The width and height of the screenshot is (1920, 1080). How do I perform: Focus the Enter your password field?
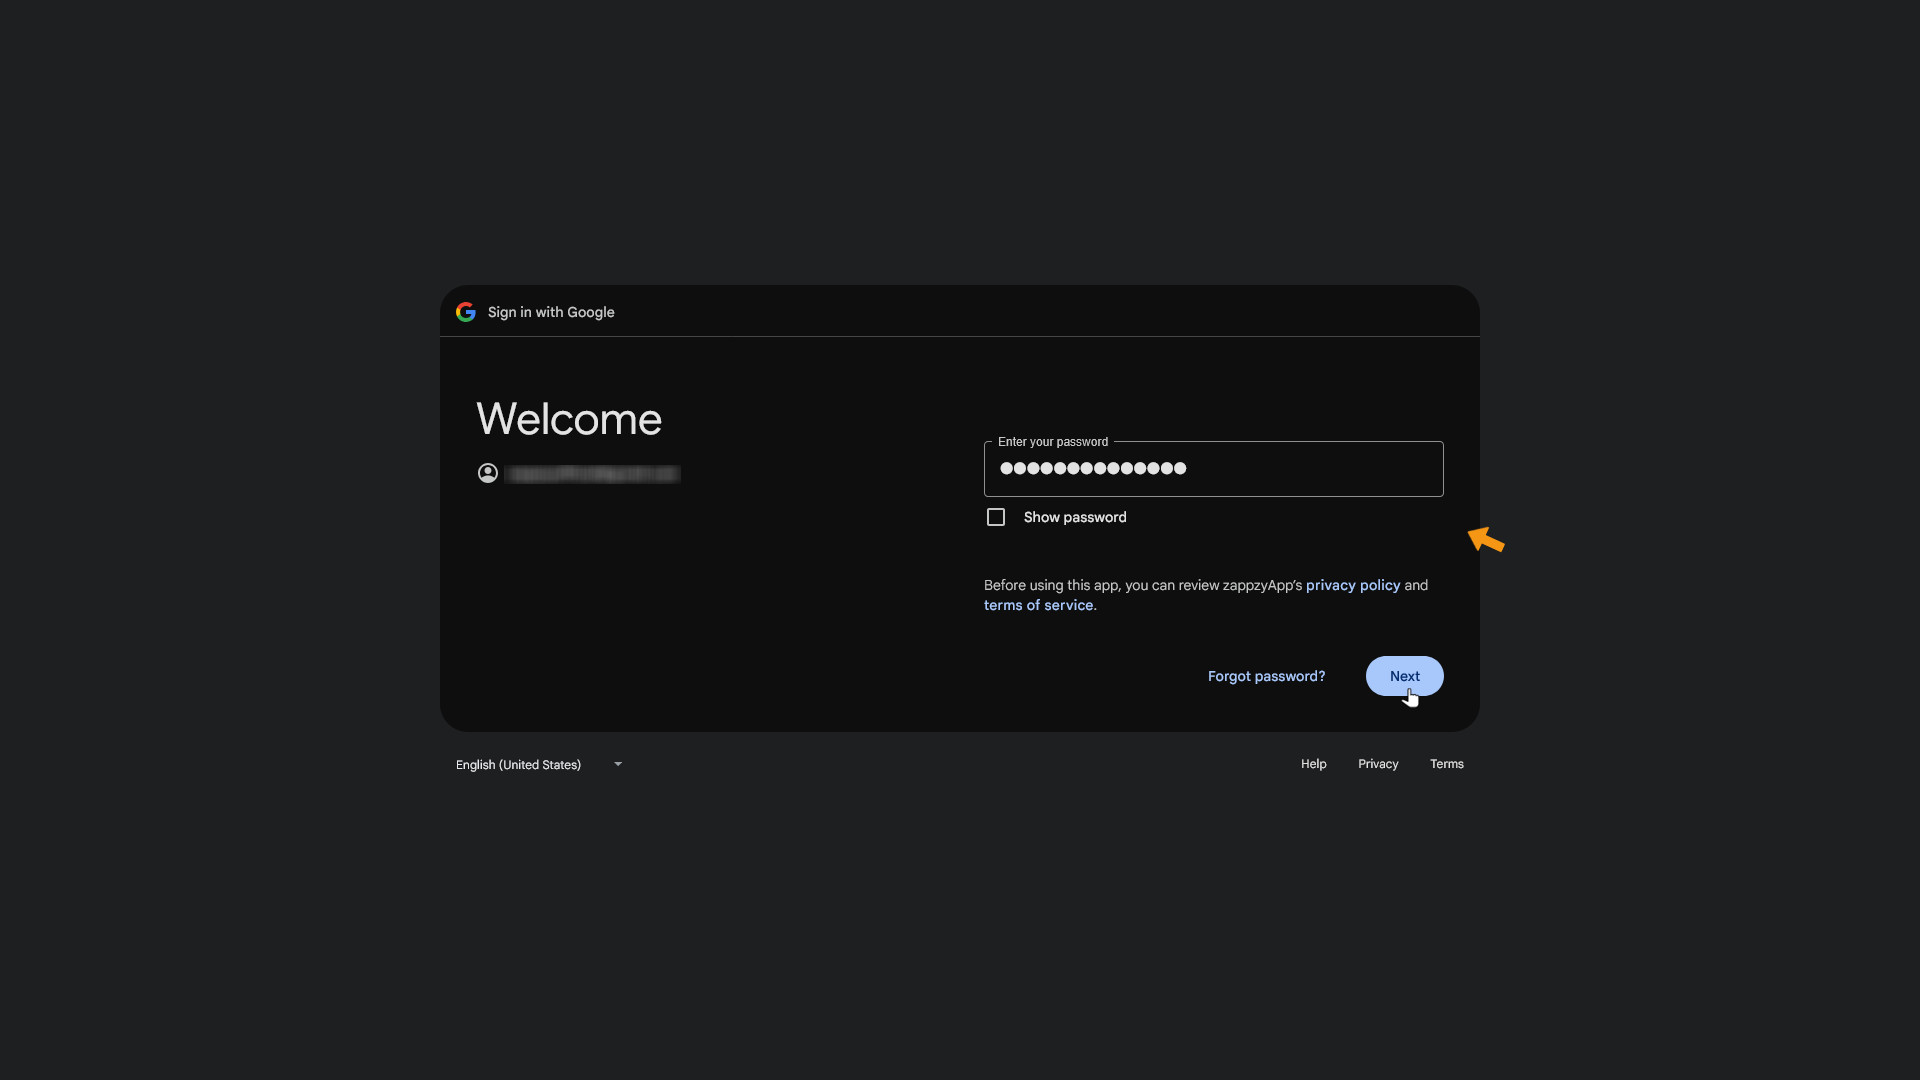[x=1214, y=469]
